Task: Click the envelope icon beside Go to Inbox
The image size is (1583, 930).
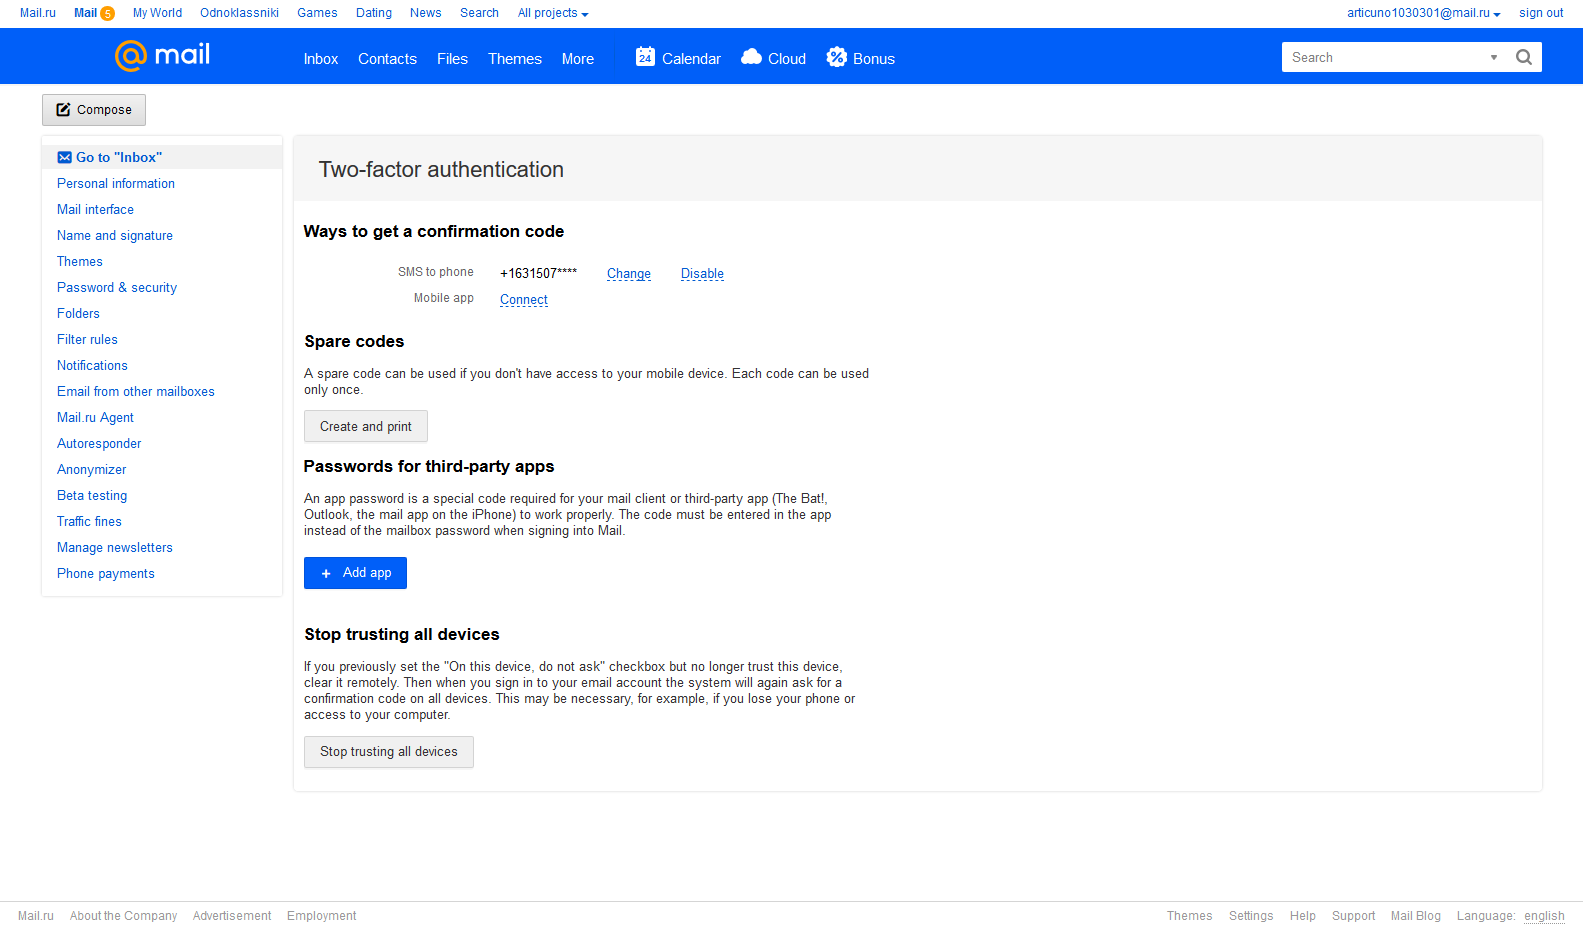Action: click(x=64, y=157)
